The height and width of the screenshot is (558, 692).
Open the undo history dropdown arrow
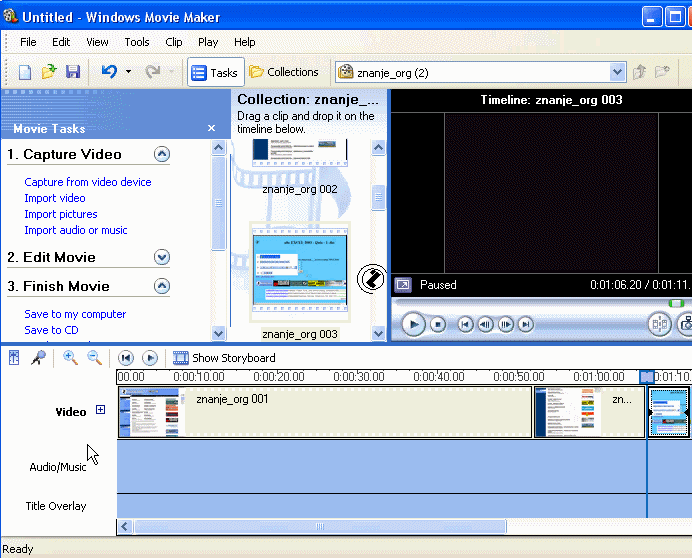coord(128,72)
